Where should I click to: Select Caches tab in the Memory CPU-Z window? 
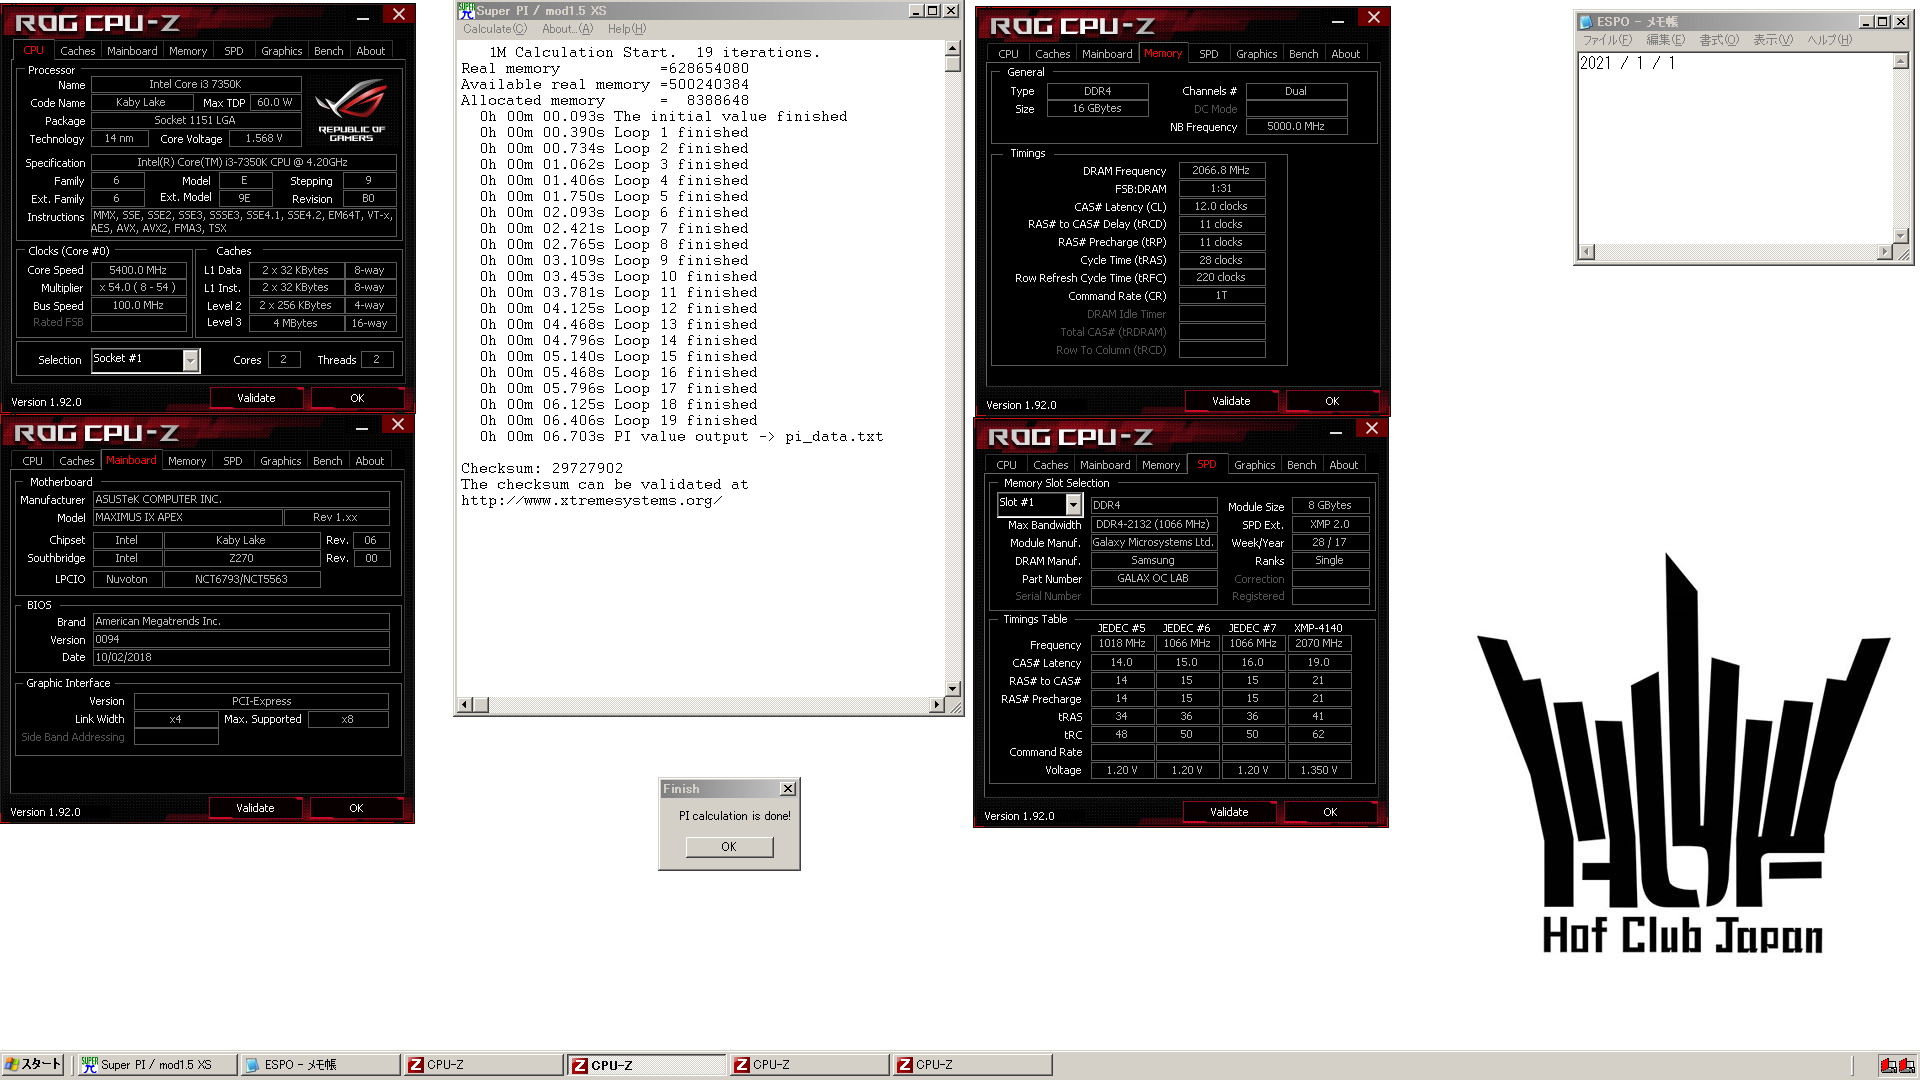1052,54
